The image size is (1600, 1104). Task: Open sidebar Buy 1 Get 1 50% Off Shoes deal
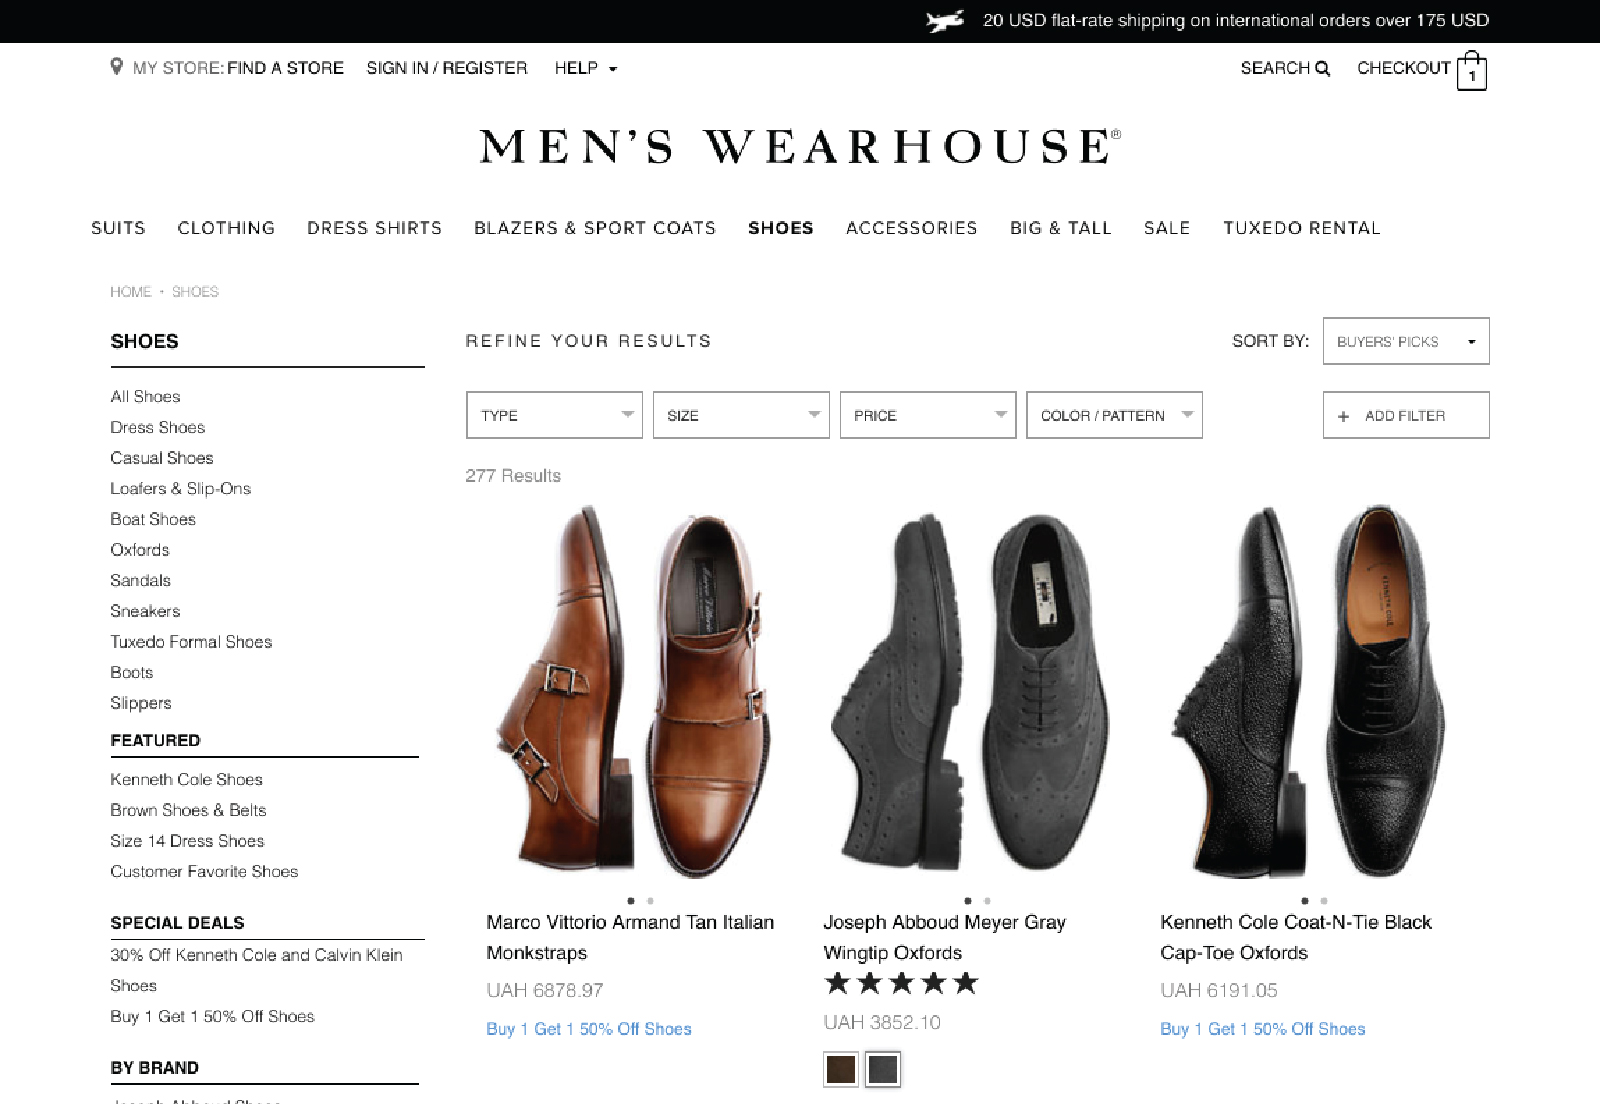point(212,1017)
